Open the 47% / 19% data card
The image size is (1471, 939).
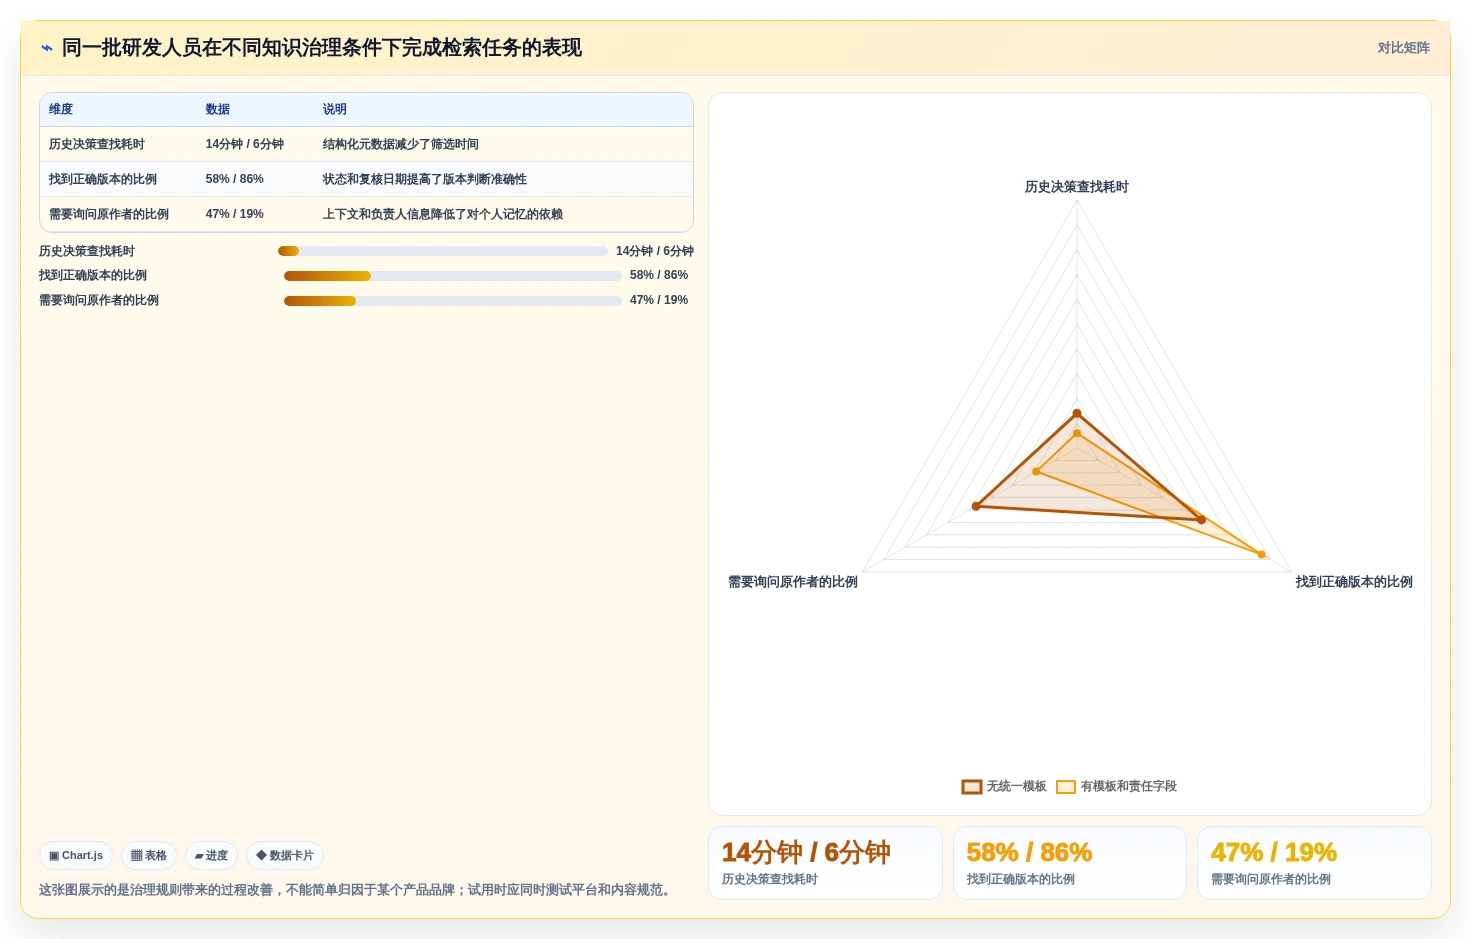tap(1314, 863)
